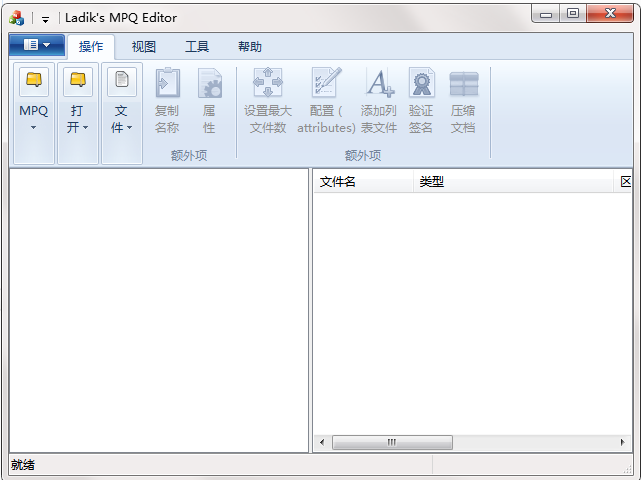Click the MPQ folder icon in ribbon
This screenshot has width=641, height=480.
coord(34,80)
